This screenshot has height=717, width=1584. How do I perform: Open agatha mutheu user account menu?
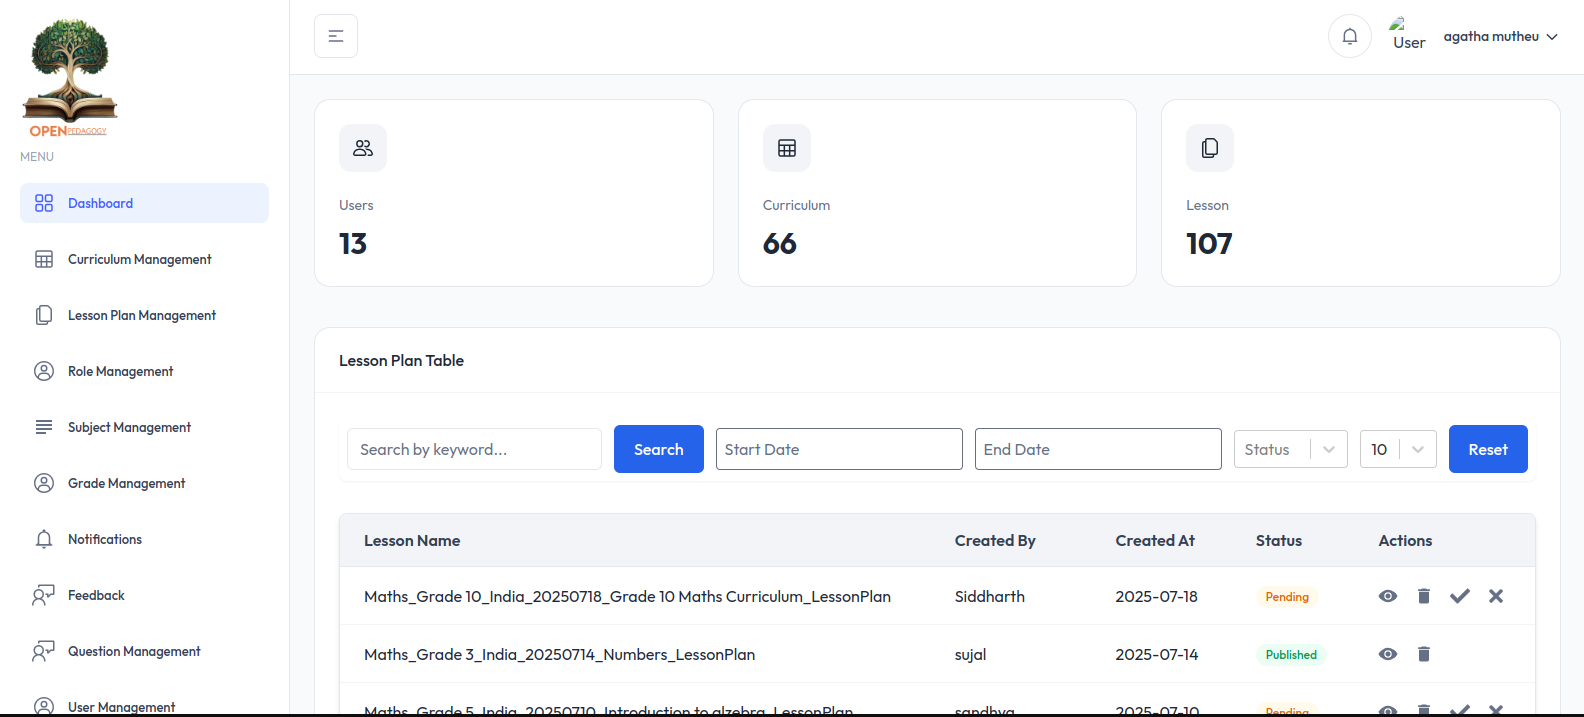[x=1500, y=37]
